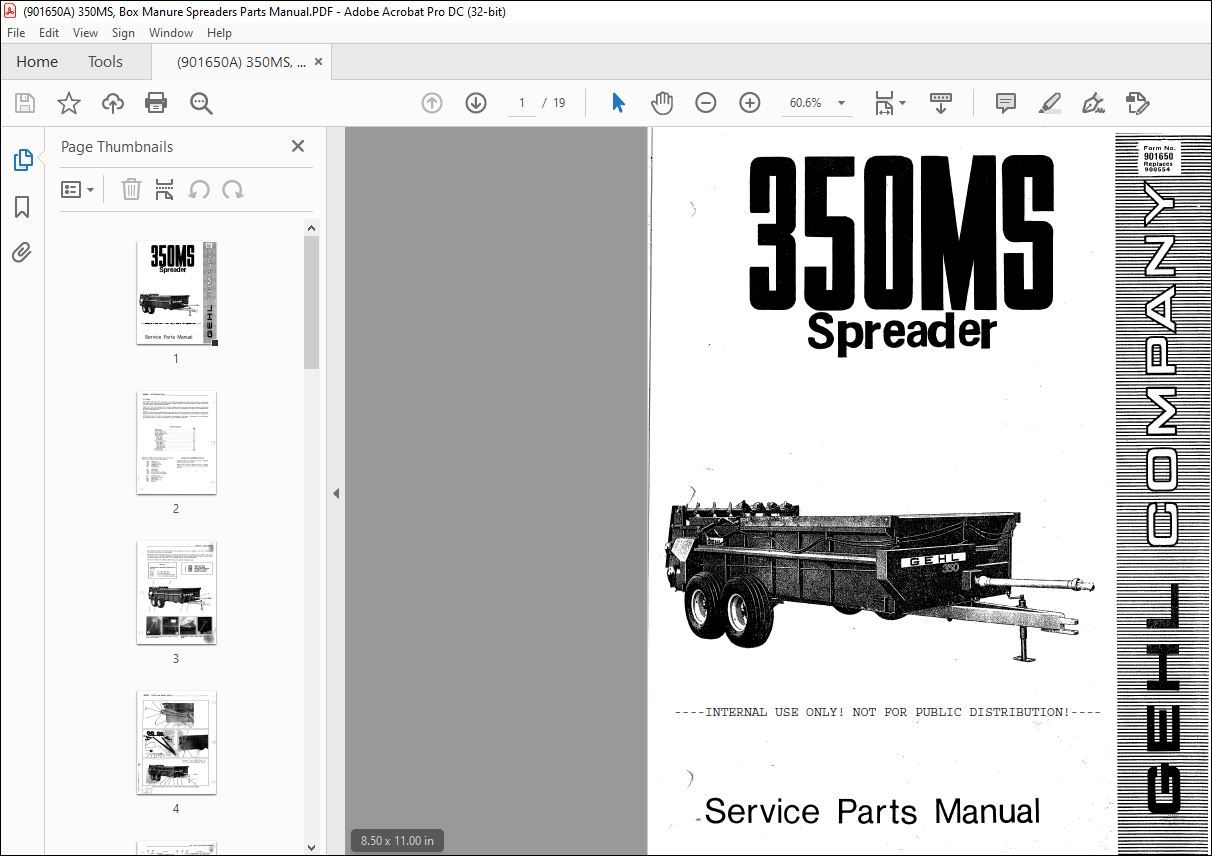Open the Edit PDF tool
This screenshot has height=856, width=1212.
1137,102
